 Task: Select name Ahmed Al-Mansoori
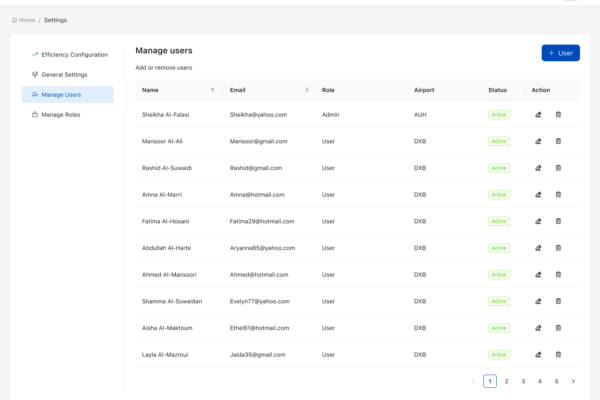click(169, 275)
